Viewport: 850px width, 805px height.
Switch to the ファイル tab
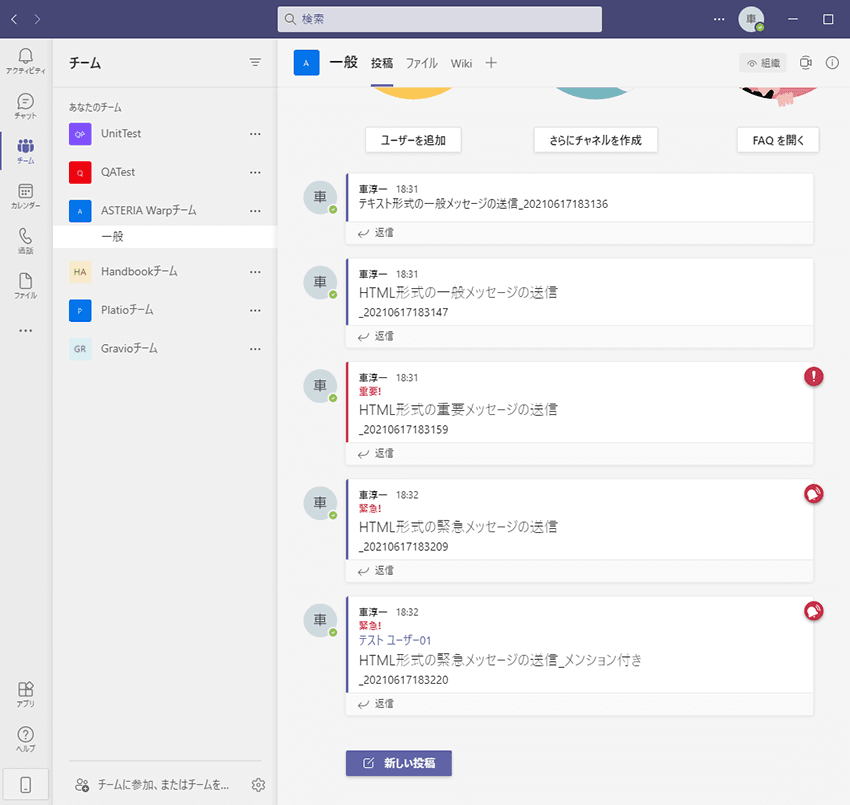(421, 63)
